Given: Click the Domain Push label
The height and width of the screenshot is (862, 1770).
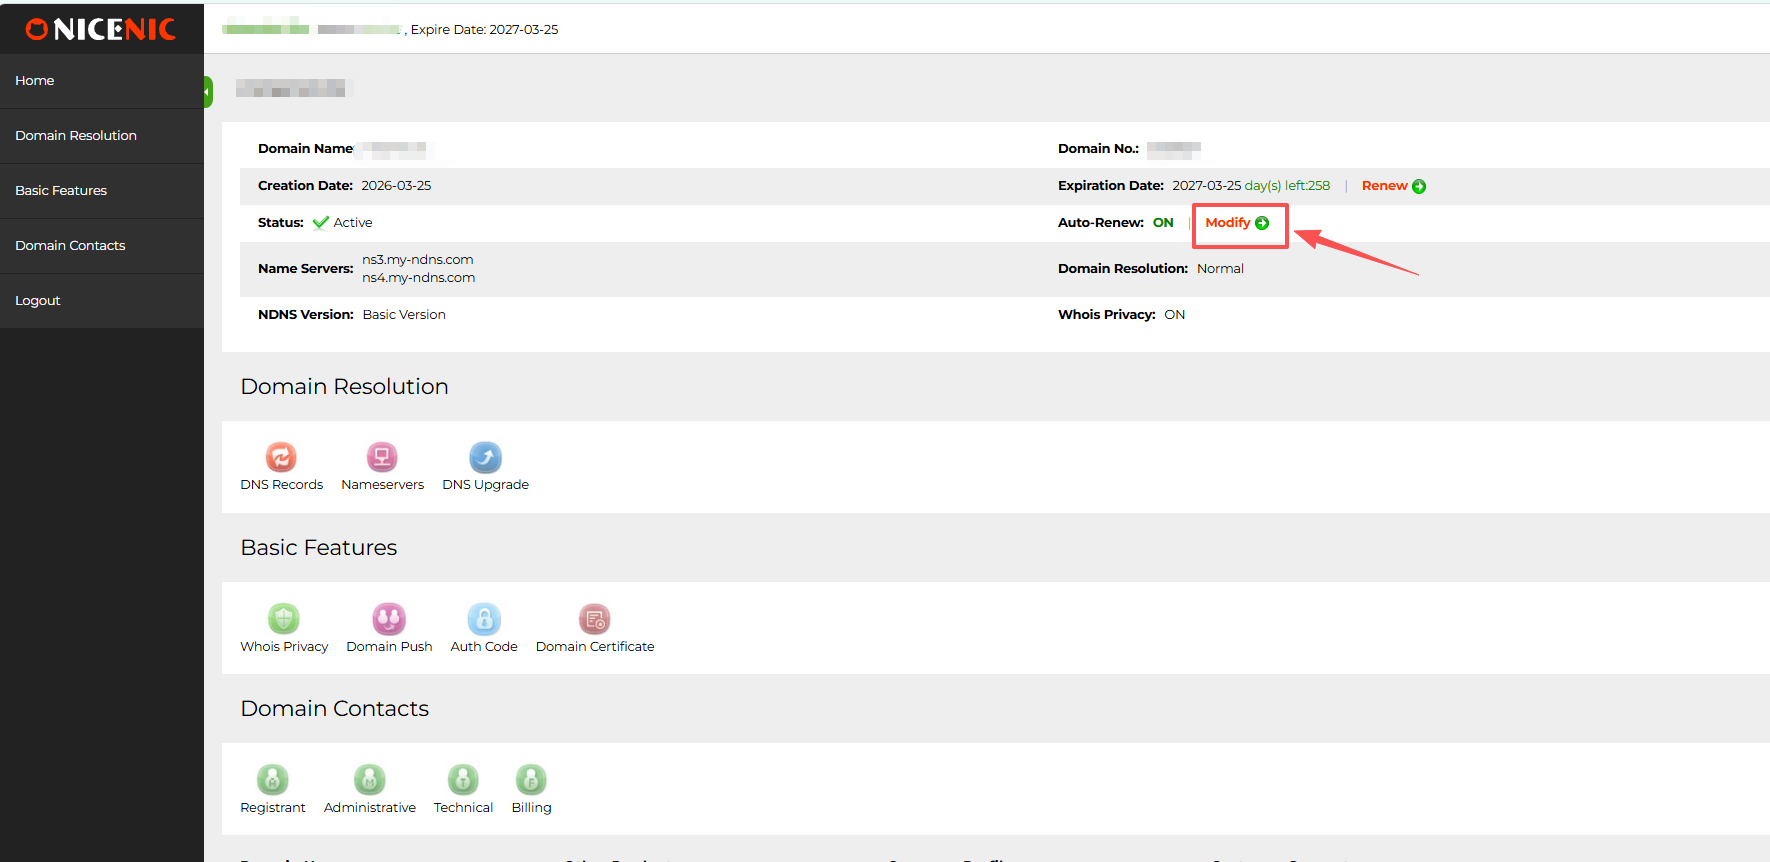Looking at the screenshot, I should coord(389,647).
